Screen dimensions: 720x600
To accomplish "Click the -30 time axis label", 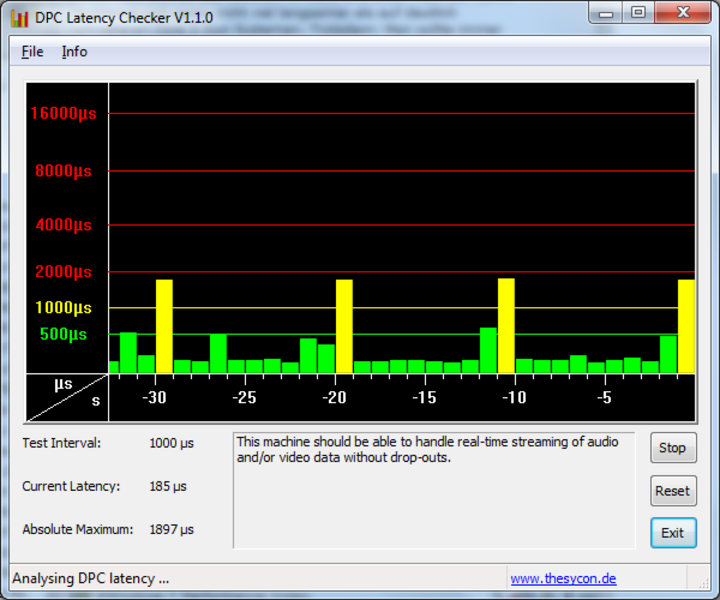I will click(154, 398).
